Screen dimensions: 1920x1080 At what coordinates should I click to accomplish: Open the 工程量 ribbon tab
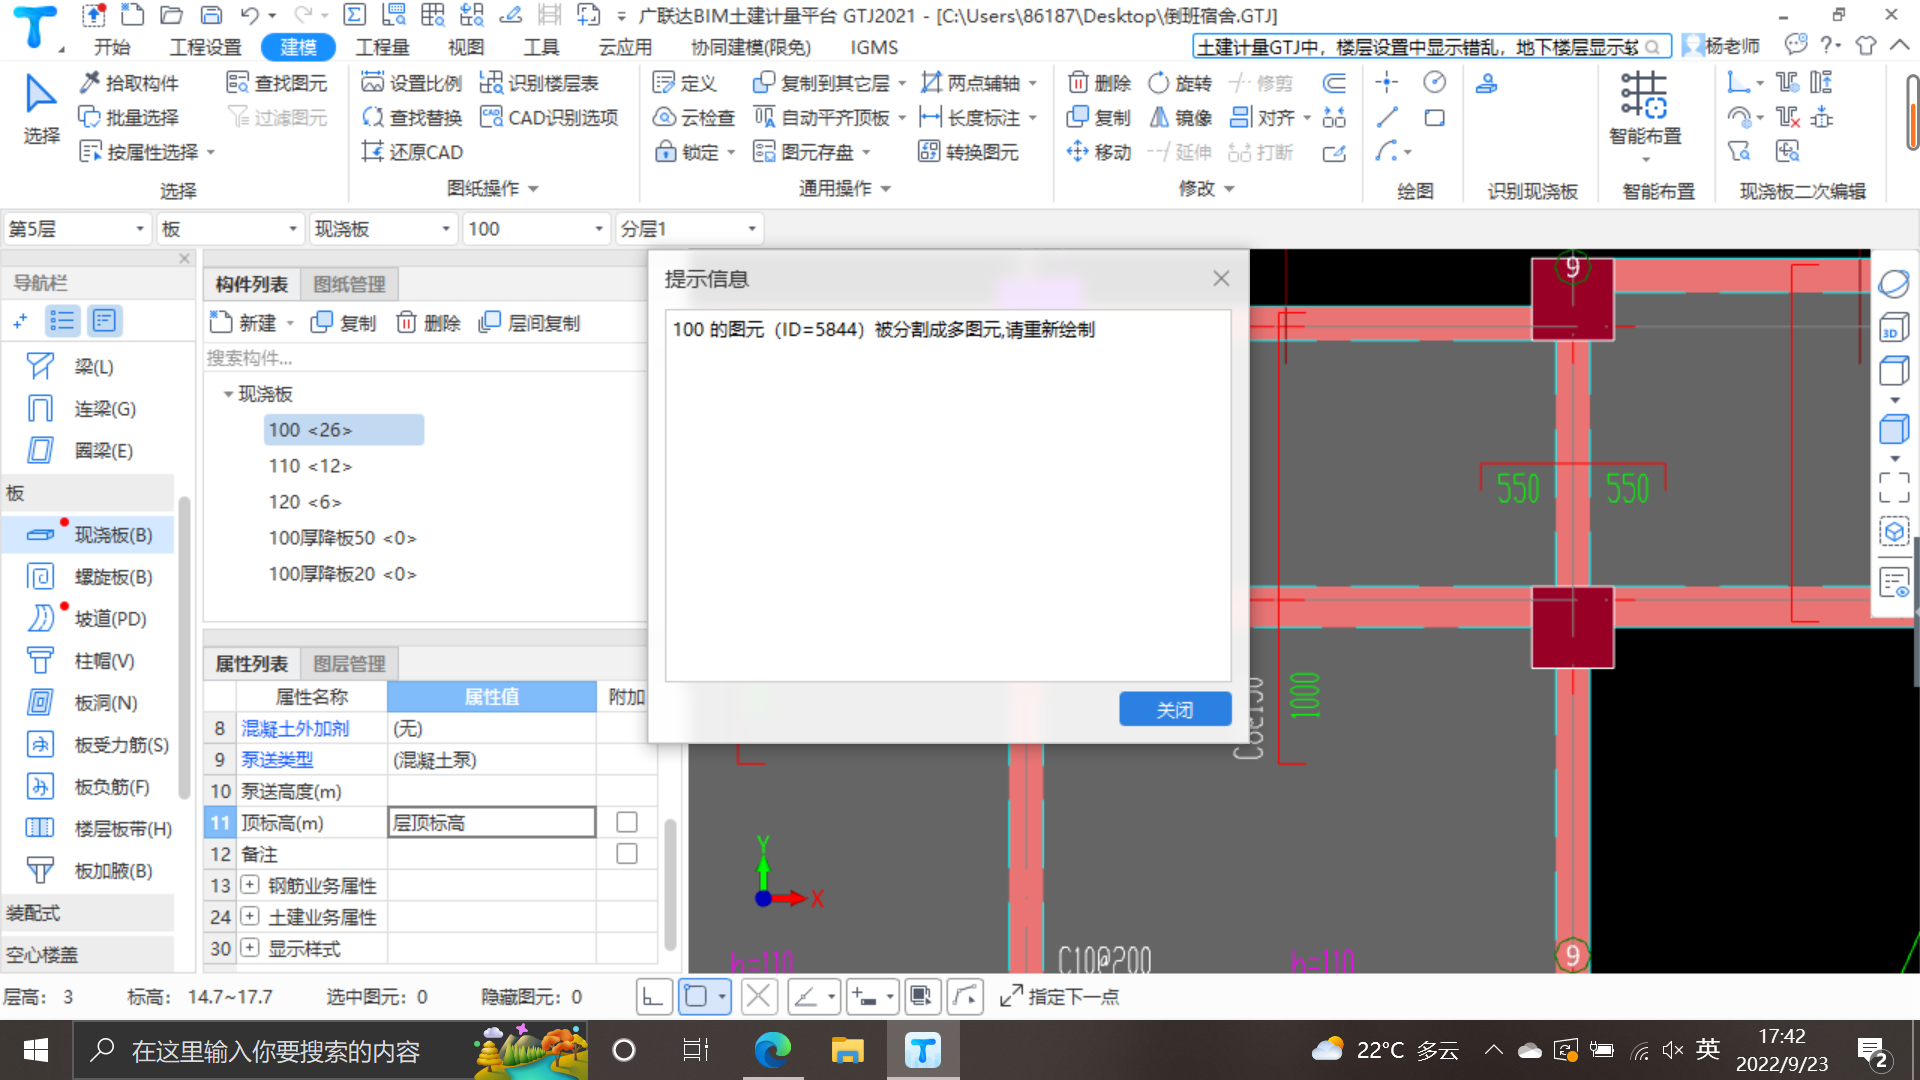point(382,47)
